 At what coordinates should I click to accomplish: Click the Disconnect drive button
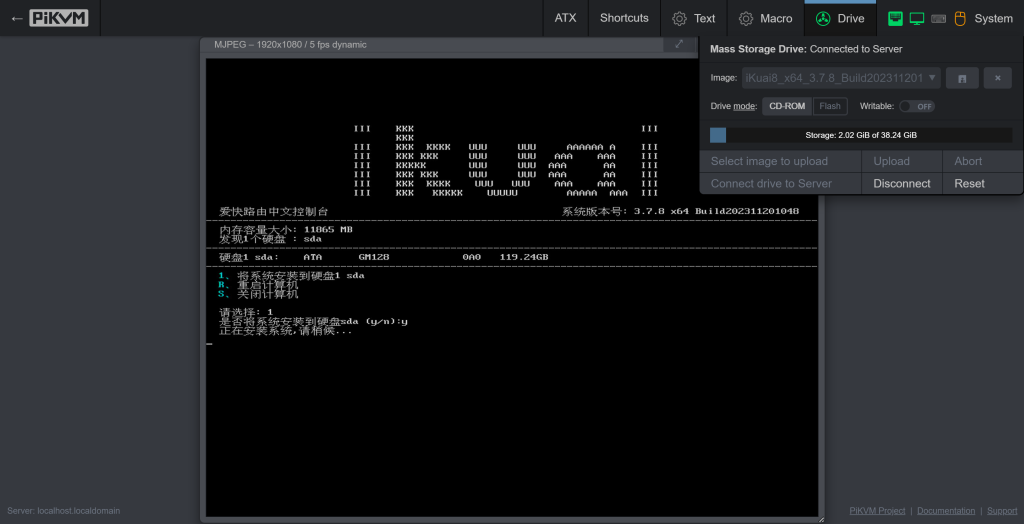click(x=902, y=184)
